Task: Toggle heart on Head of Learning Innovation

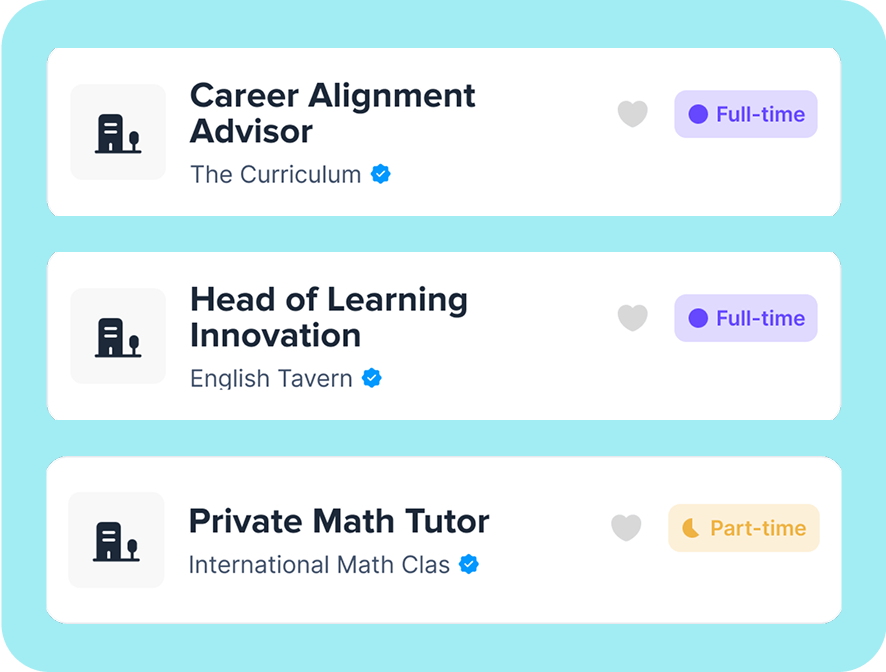Action: (632, 318)
